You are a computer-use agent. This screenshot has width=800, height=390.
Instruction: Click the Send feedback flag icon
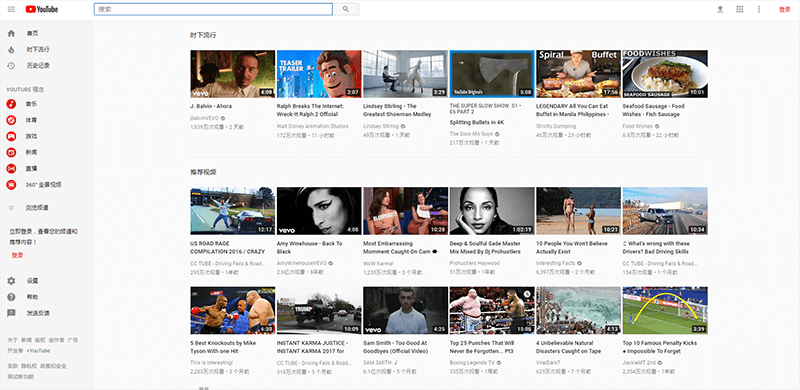coord(11,313)
